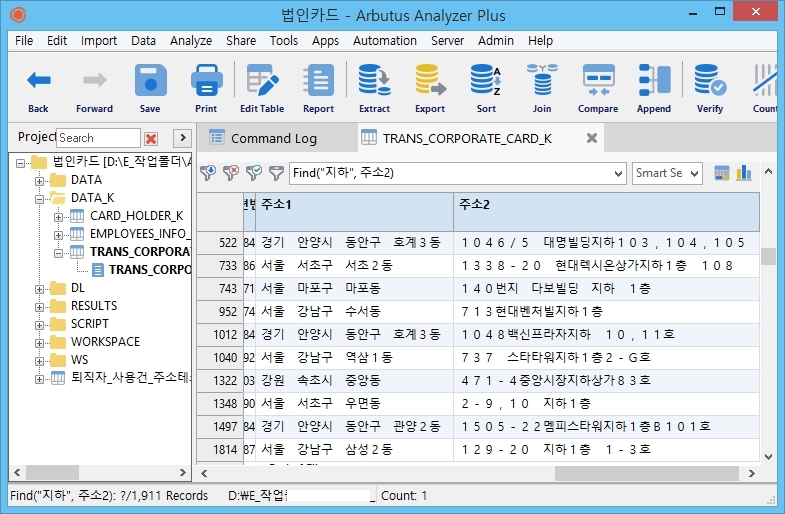Click the project panel right-arrow button
The image size is (785, 514).
coord(182,138)
